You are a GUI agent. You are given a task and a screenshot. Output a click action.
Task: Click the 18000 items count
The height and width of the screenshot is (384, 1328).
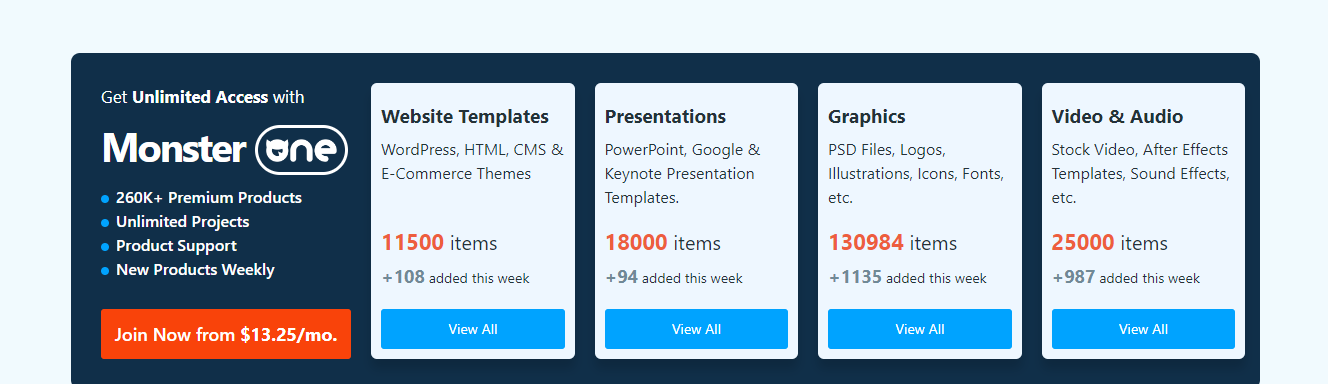click(663, 243)
